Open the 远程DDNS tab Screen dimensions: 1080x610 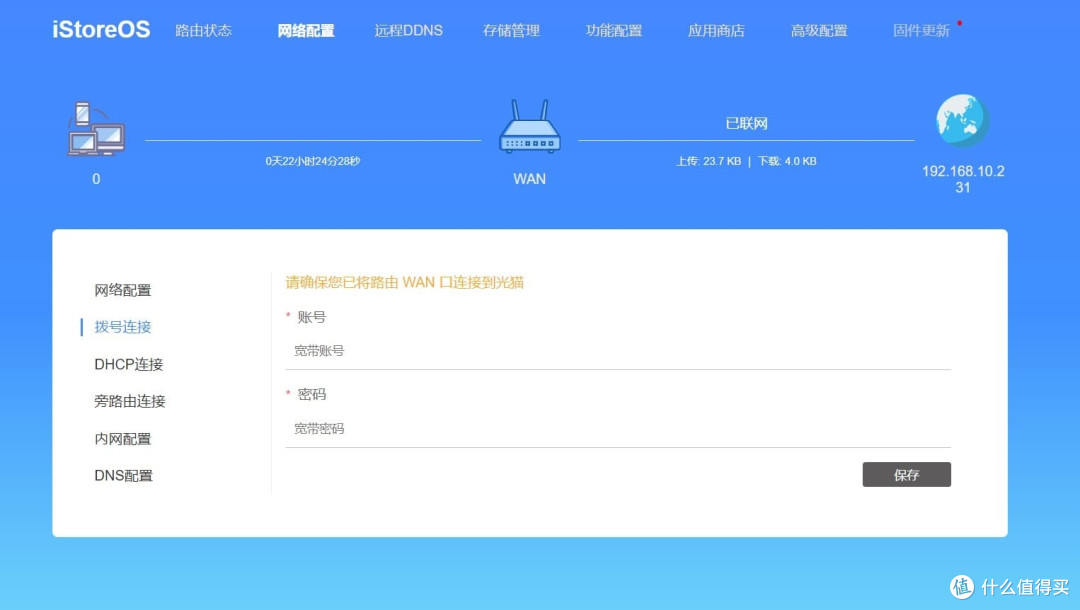click(x=408, y=30)
